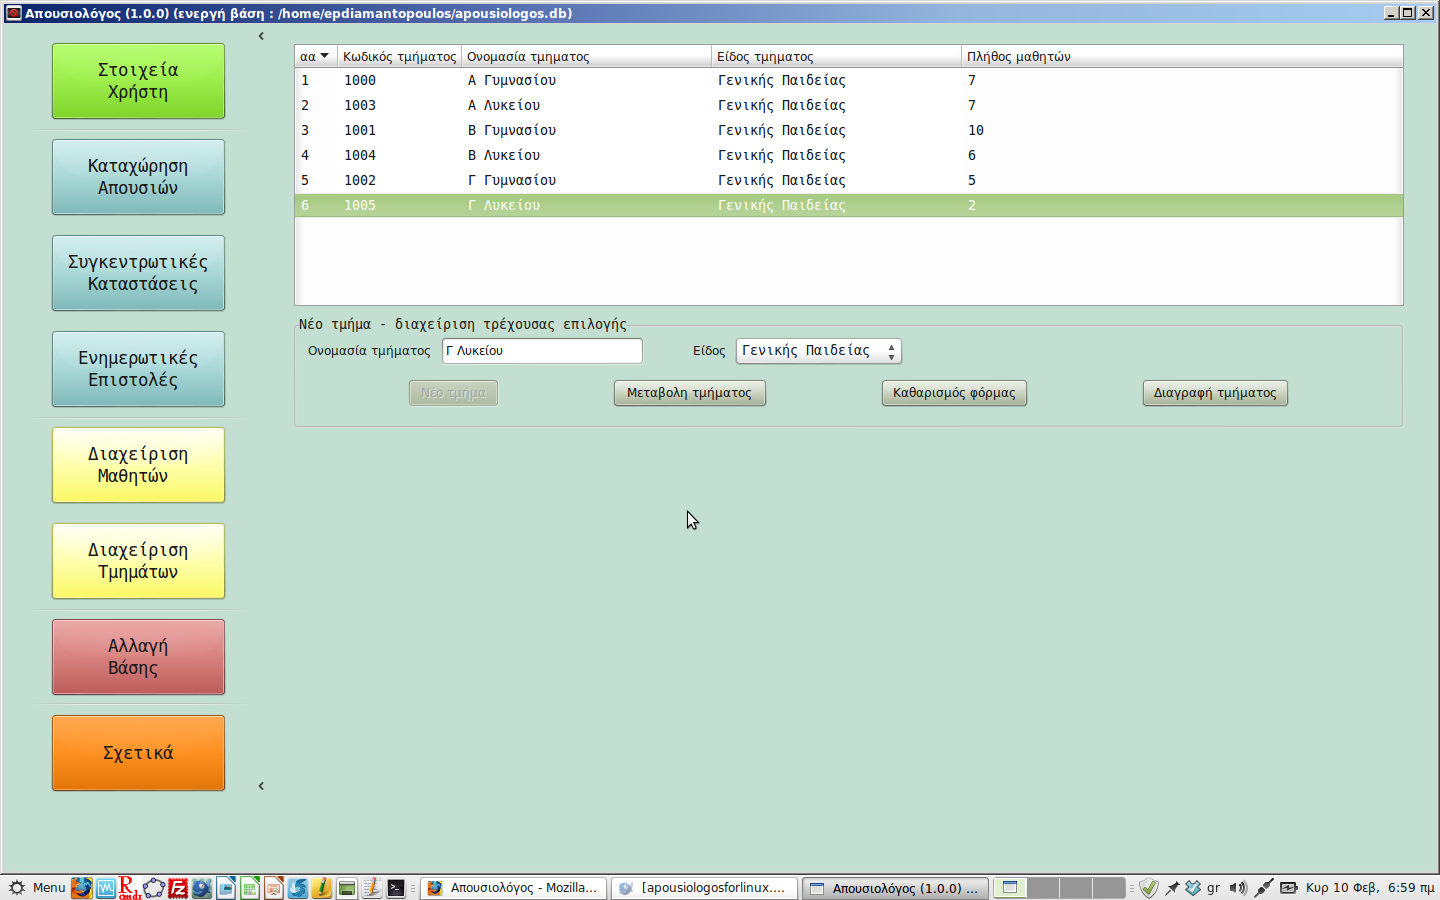Click the 'Απουσιολόγος (1.0.0)' taskbar window button
This screenshot has width=1440, height=900.
[x=896, y=888]
